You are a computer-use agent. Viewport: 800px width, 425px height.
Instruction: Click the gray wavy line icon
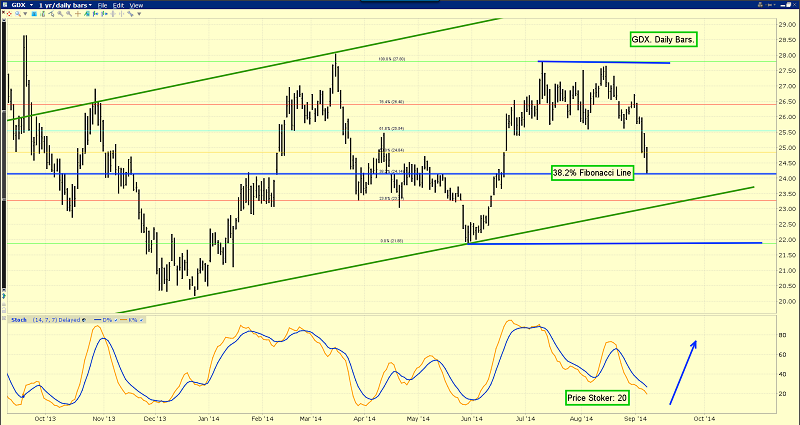point(130,14)
